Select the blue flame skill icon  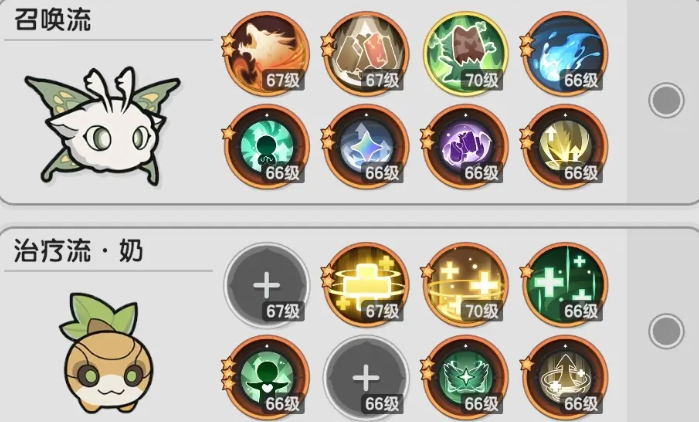pyautogui.click(x=565, y=54)
